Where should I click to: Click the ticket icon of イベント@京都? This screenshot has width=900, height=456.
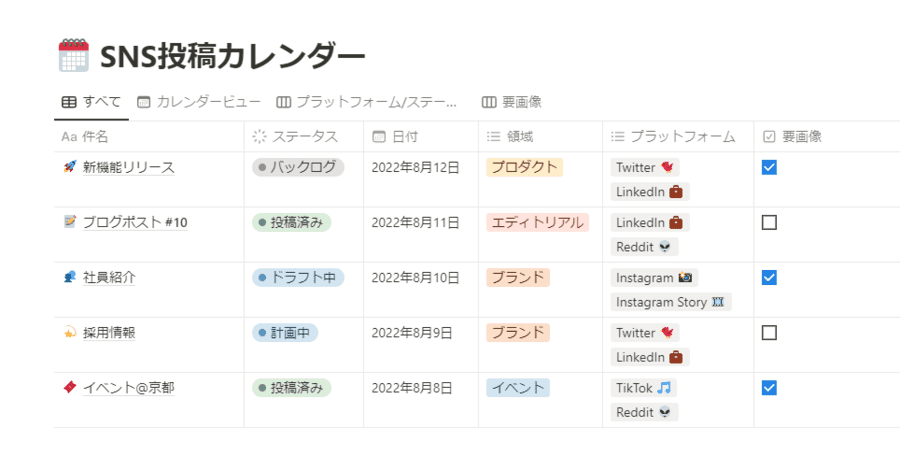pyautogui.click(x=69, y=388)
